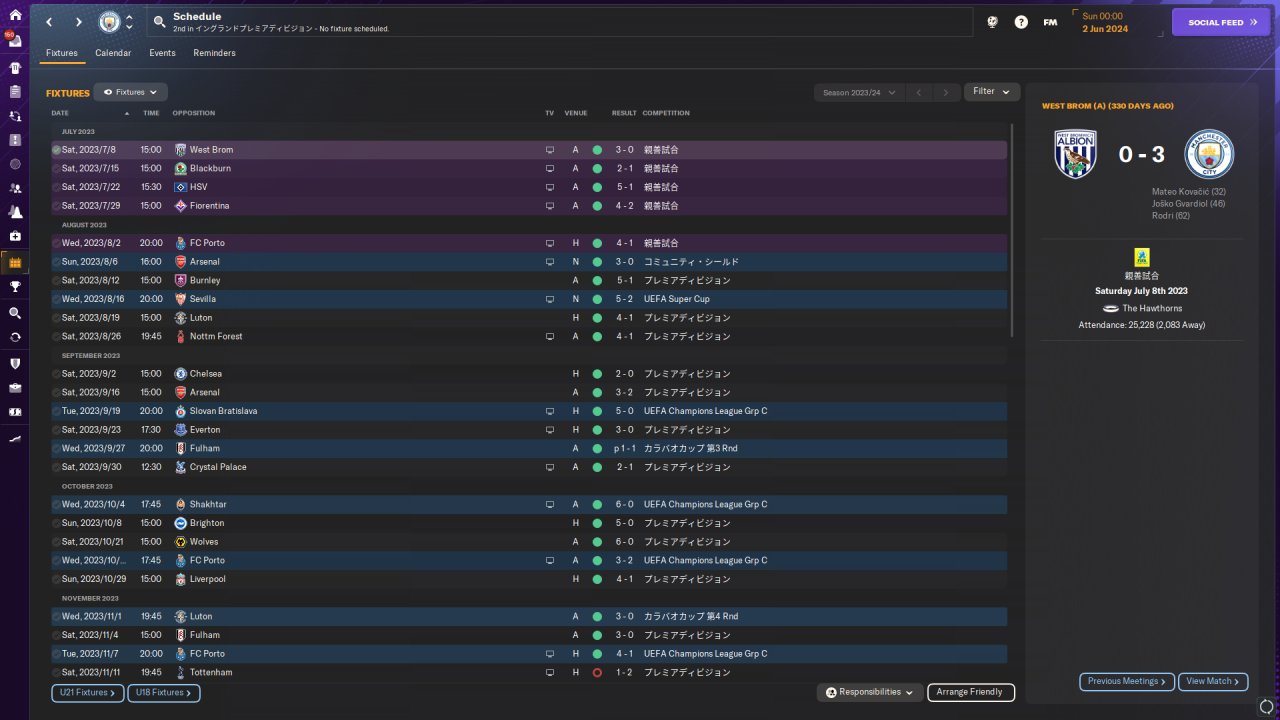Click the search magnifier beside Schedule title

pyautogui.click(x=160, y=22)
